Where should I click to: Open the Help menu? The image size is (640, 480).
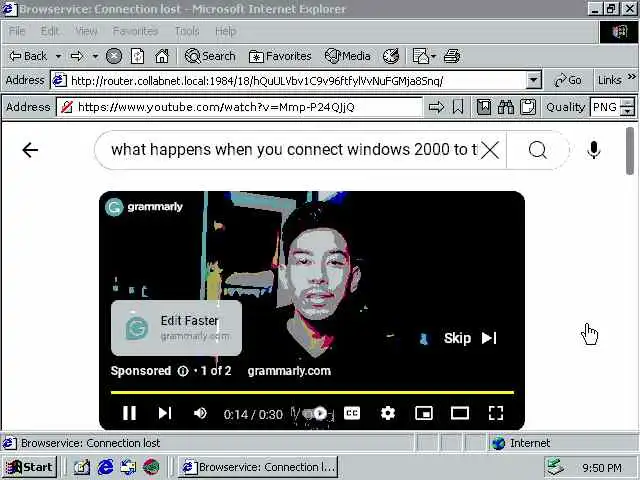[226, 31]
